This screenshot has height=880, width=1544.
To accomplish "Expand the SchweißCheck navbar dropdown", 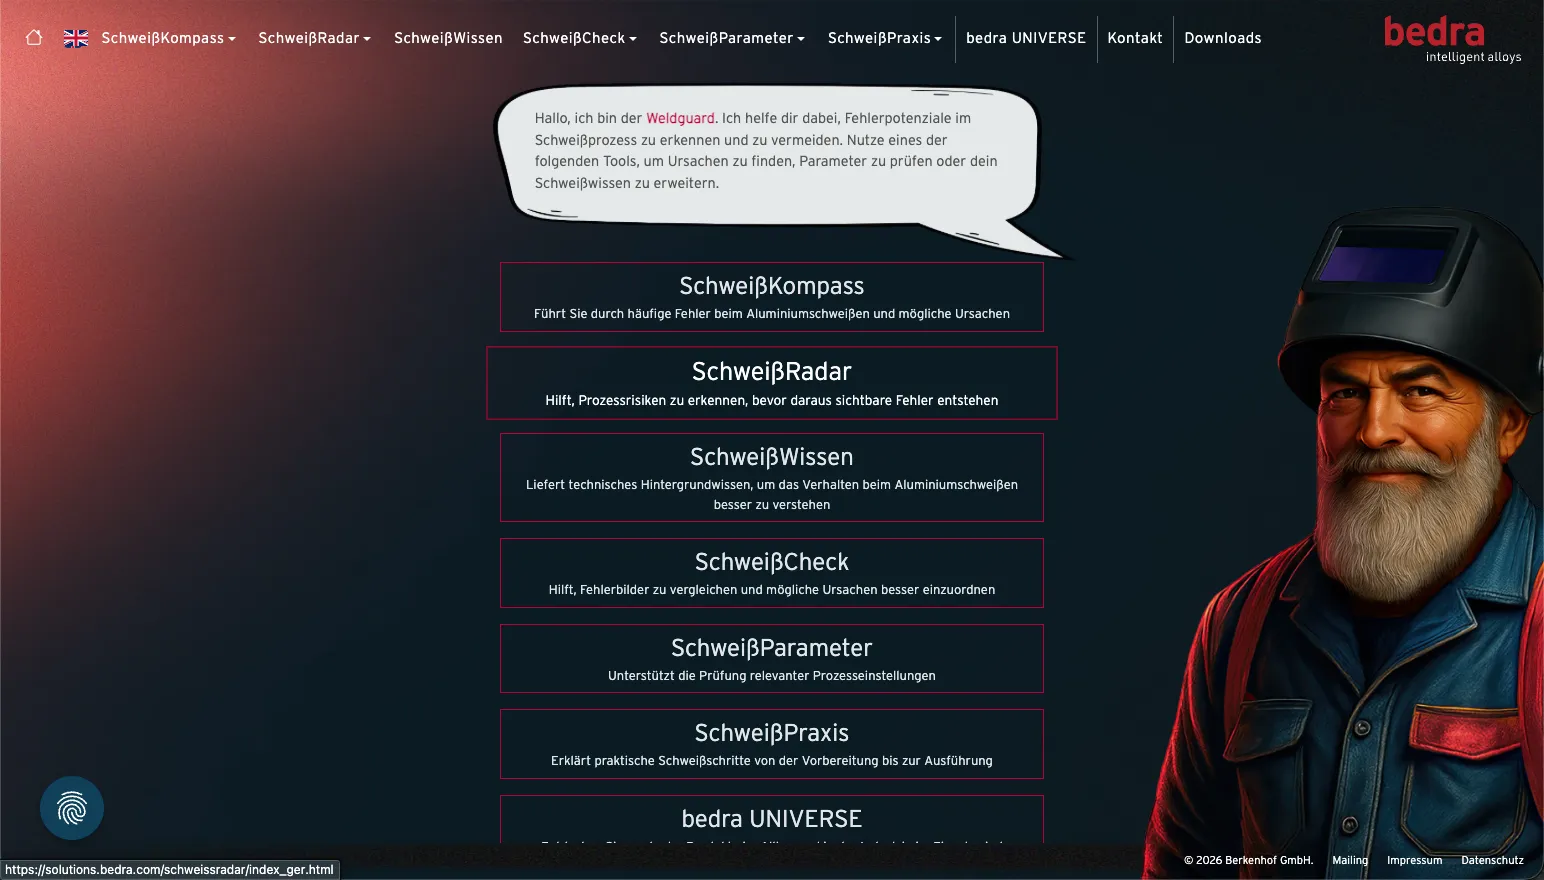I will point(580,38).
